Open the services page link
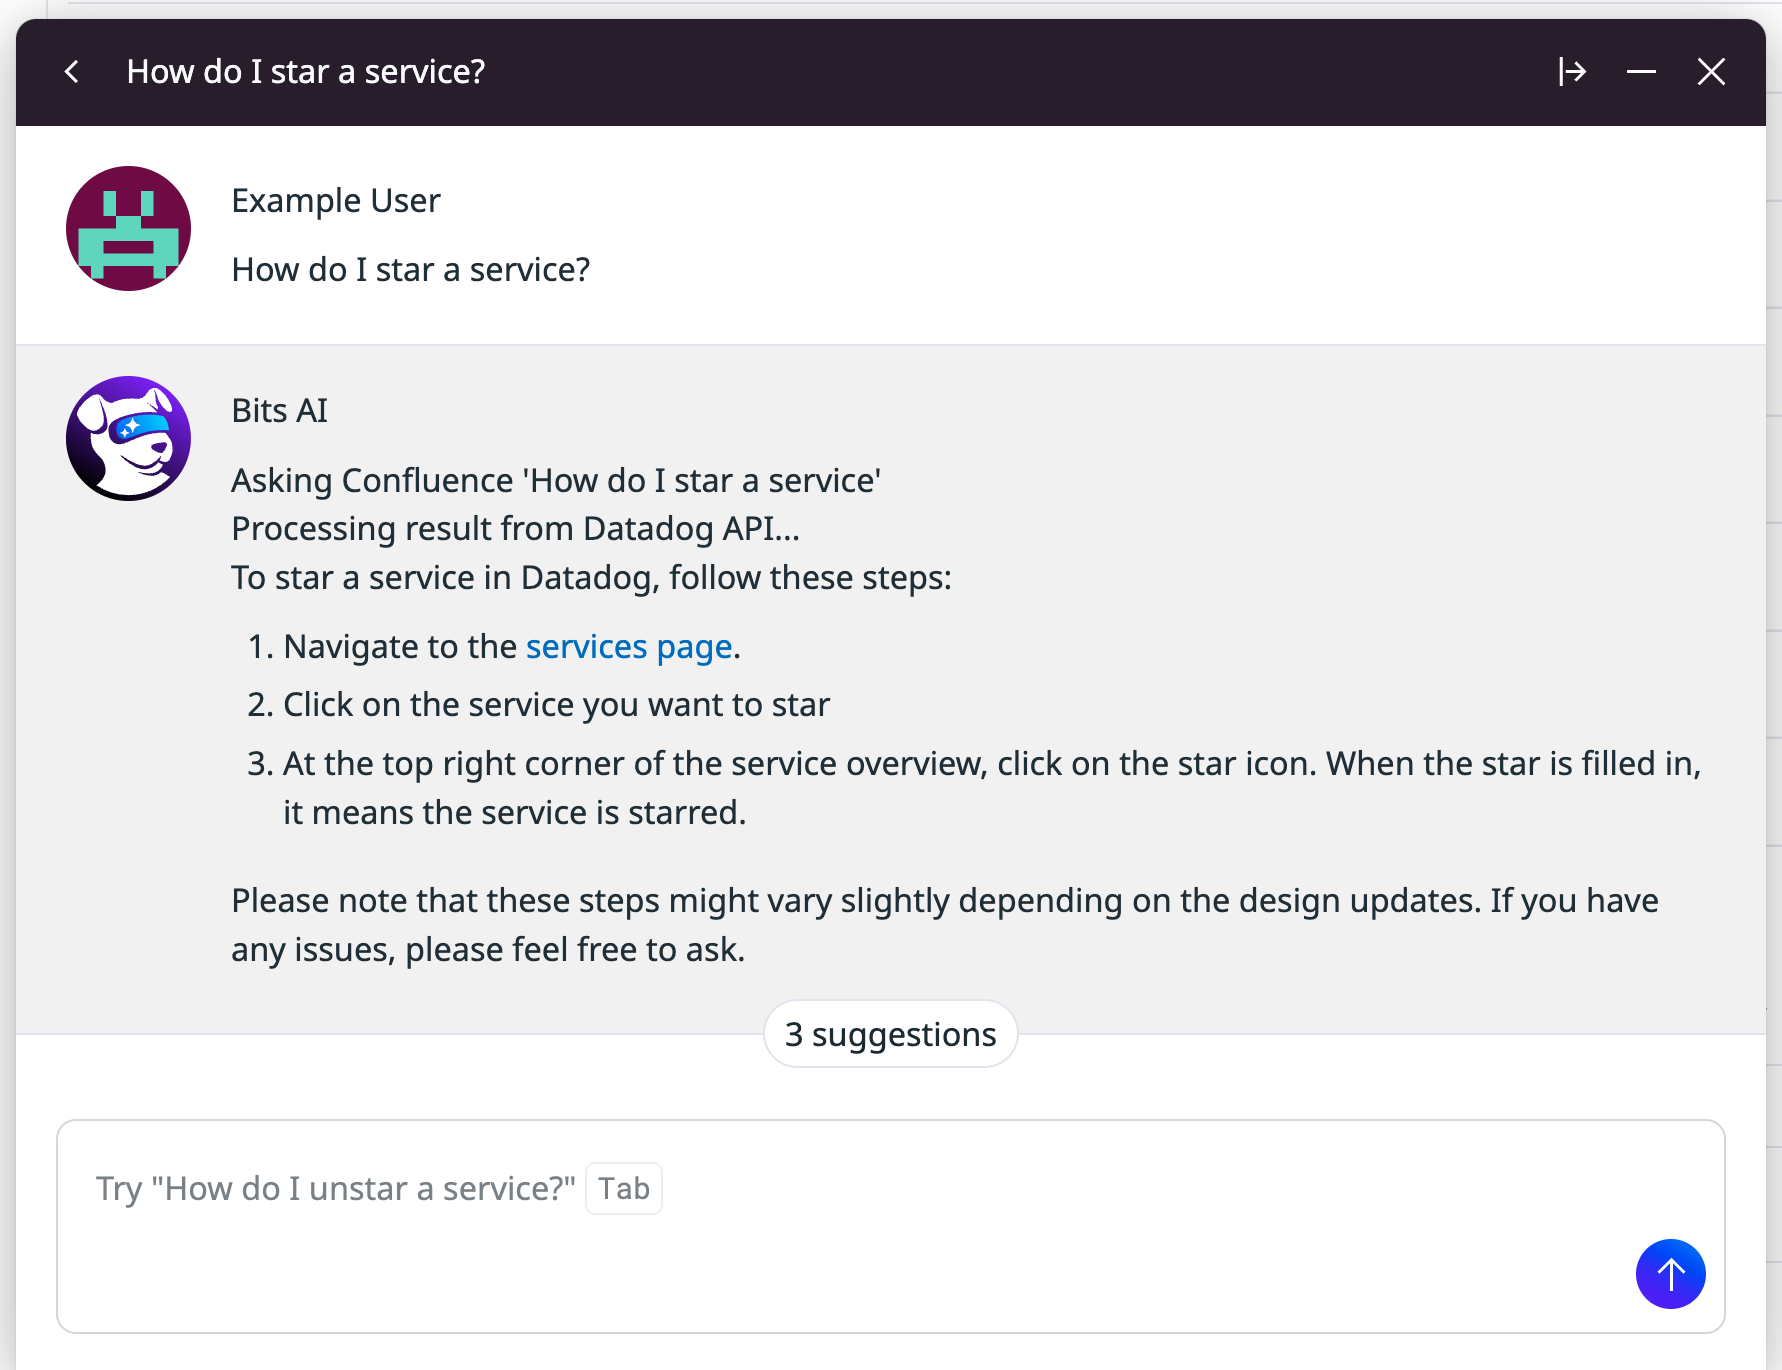The image size is (1782, 1370). pos(629,647)
